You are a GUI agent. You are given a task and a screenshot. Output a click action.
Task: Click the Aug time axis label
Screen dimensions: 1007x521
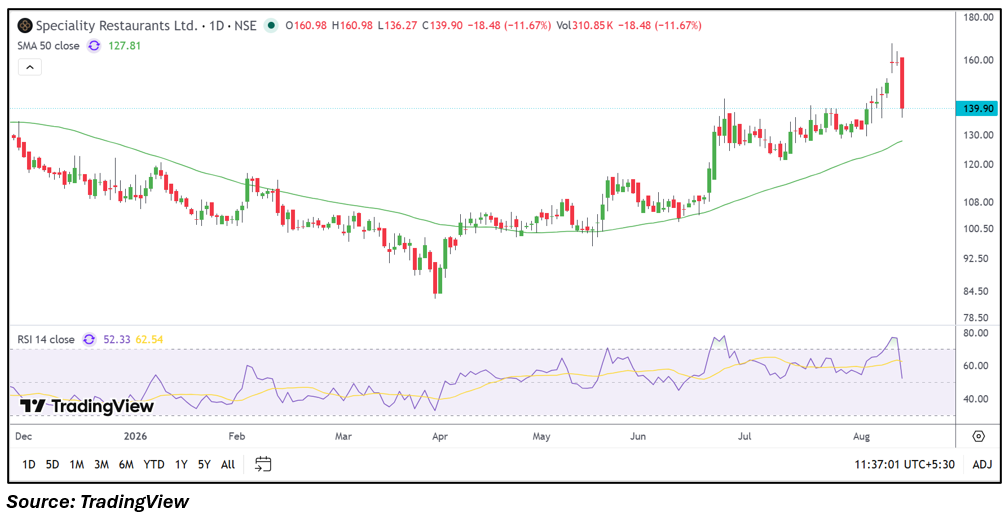coord(862,437)
